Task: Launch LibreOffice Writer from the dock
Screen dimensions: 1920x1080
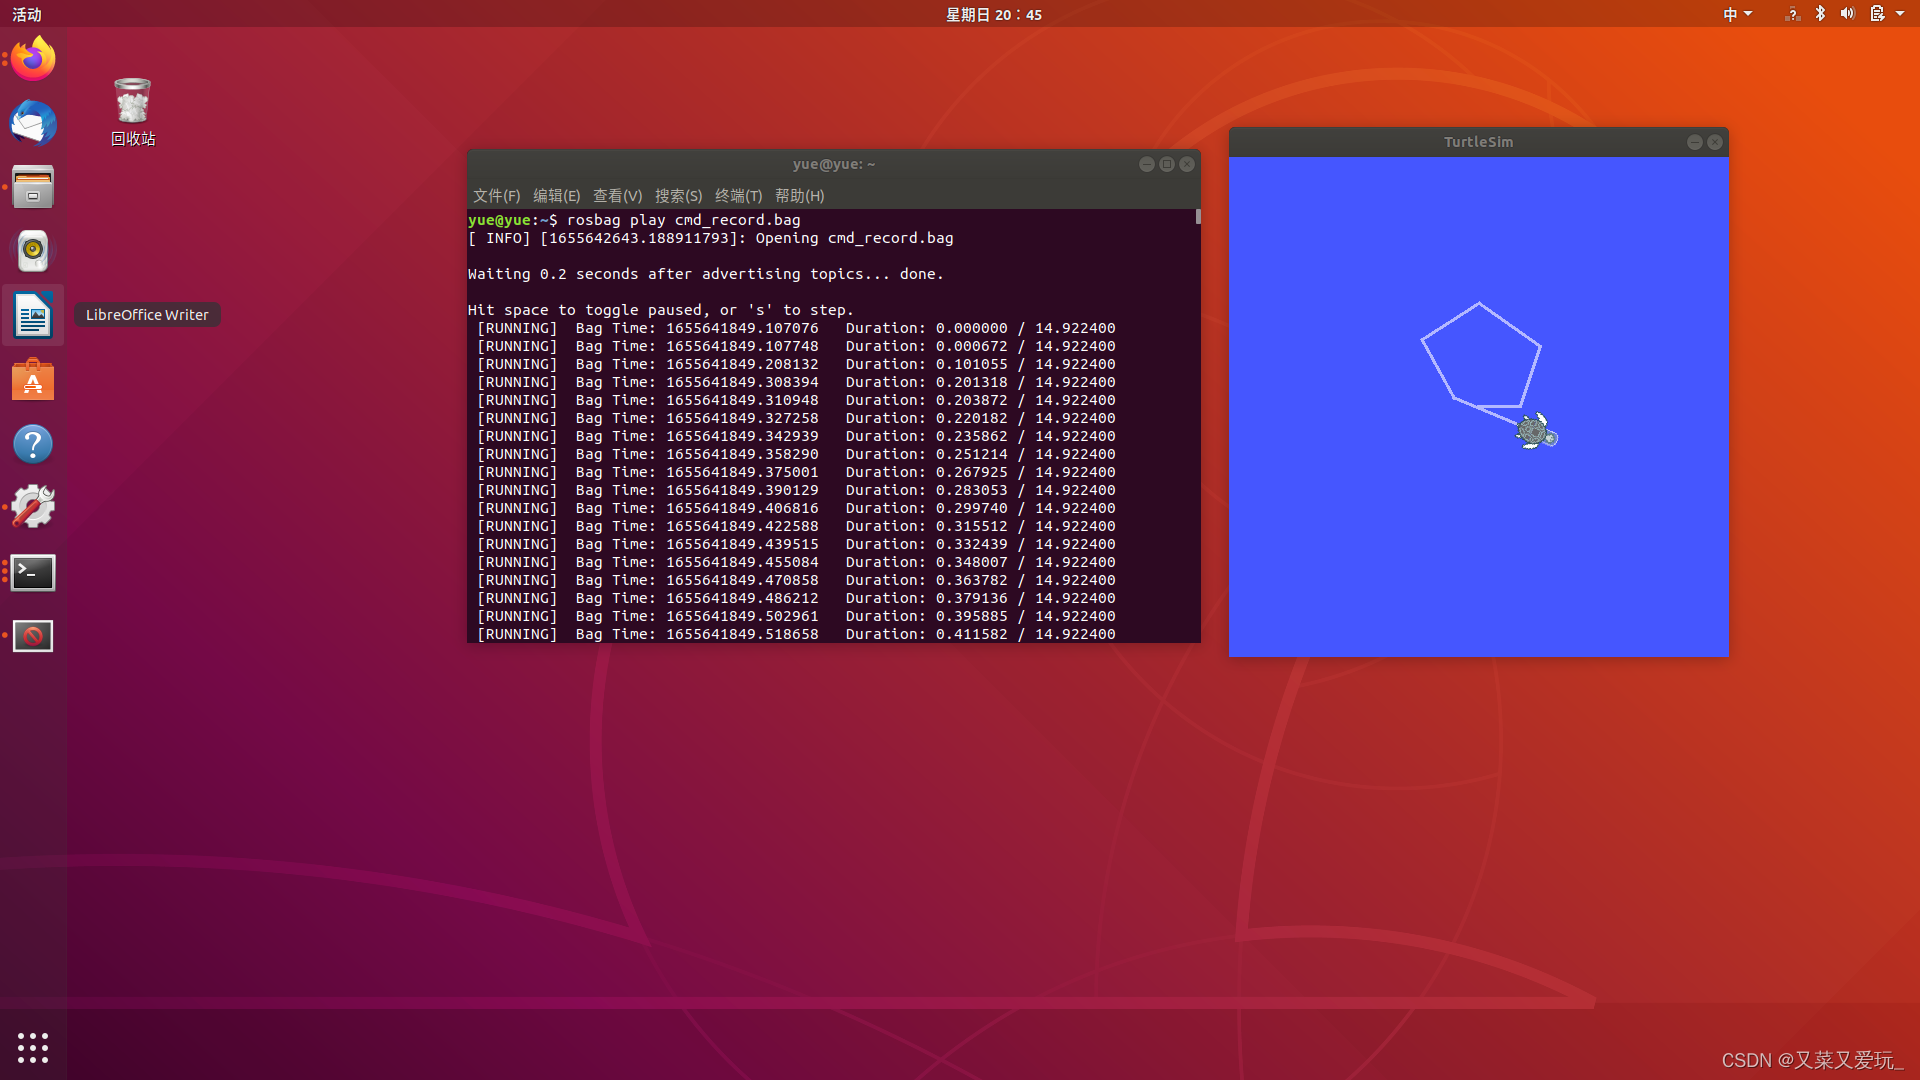Action: click(33, 316)
